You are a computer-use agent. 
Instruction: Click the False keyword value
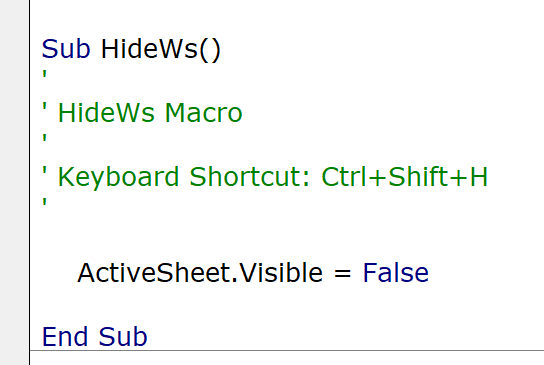[396, 273]
